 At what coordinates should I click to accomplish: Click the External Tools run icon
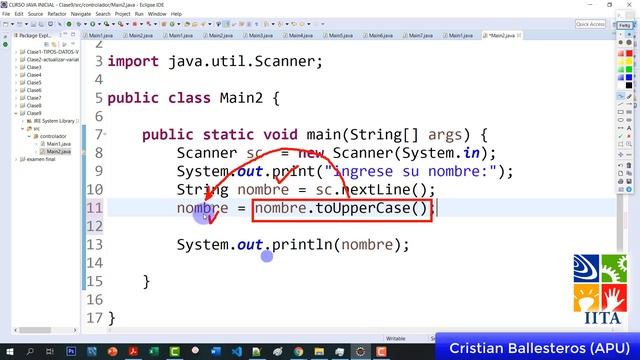[x=120, y=24]
